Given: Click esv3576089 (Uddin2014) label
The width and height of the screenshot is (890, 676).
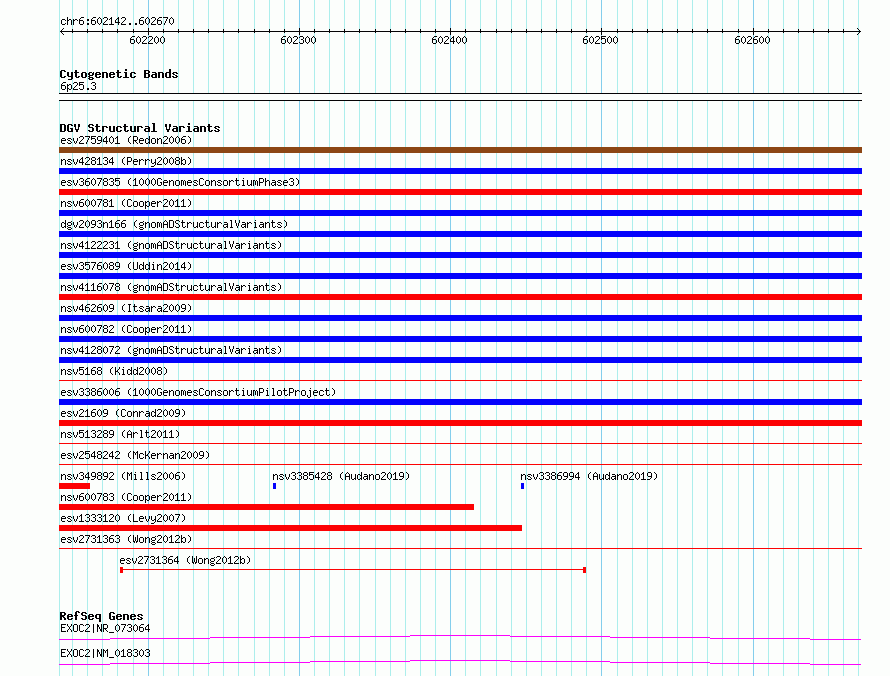Looking at the screenshot, I should [126, 266].
